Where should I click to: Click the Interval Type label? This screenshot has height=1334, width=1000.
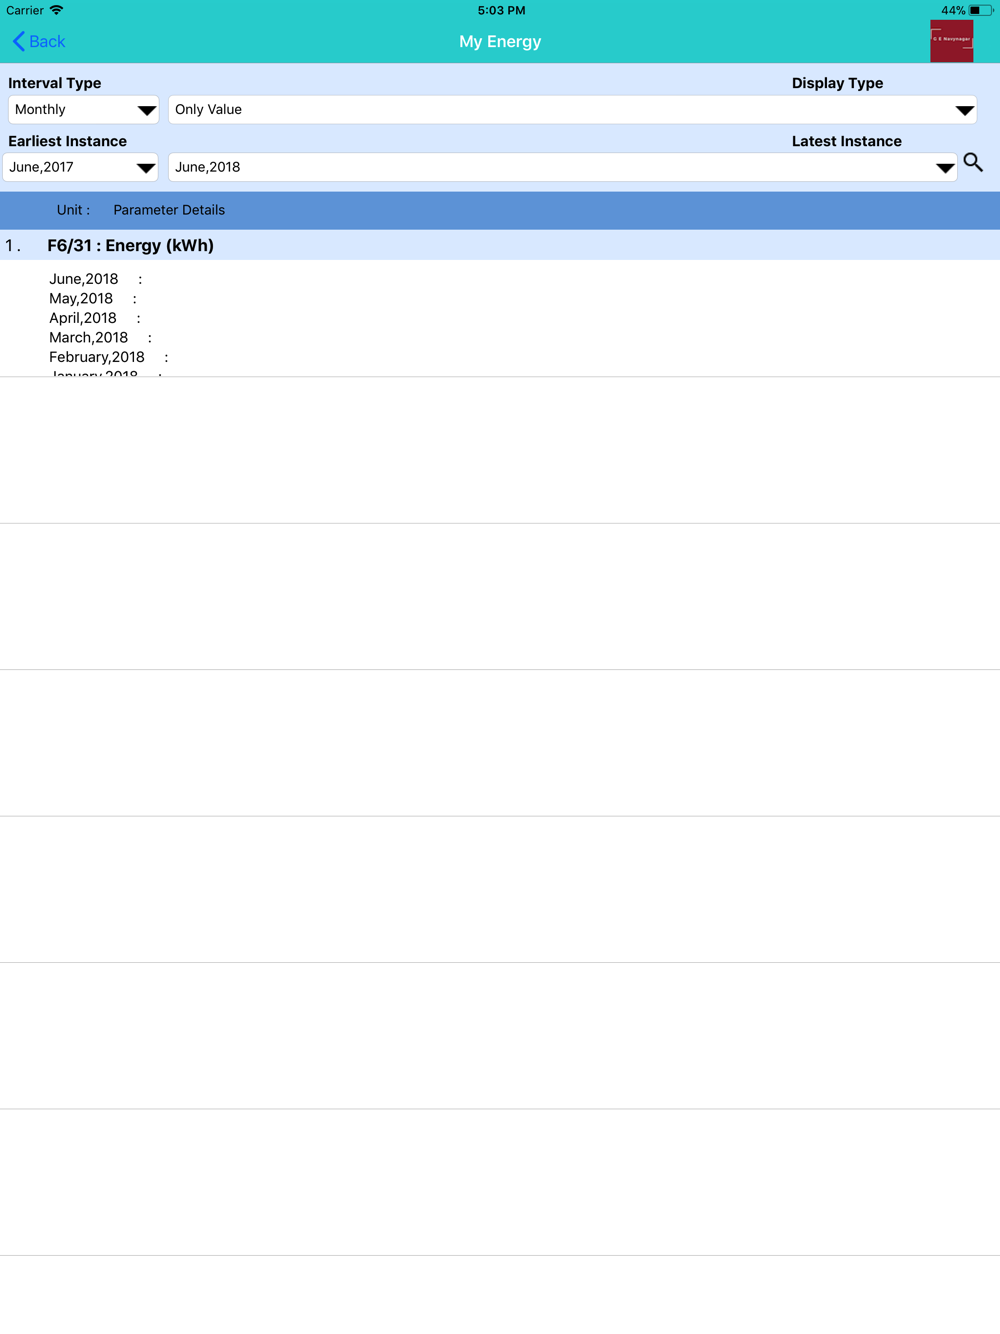tap(55, 83)
